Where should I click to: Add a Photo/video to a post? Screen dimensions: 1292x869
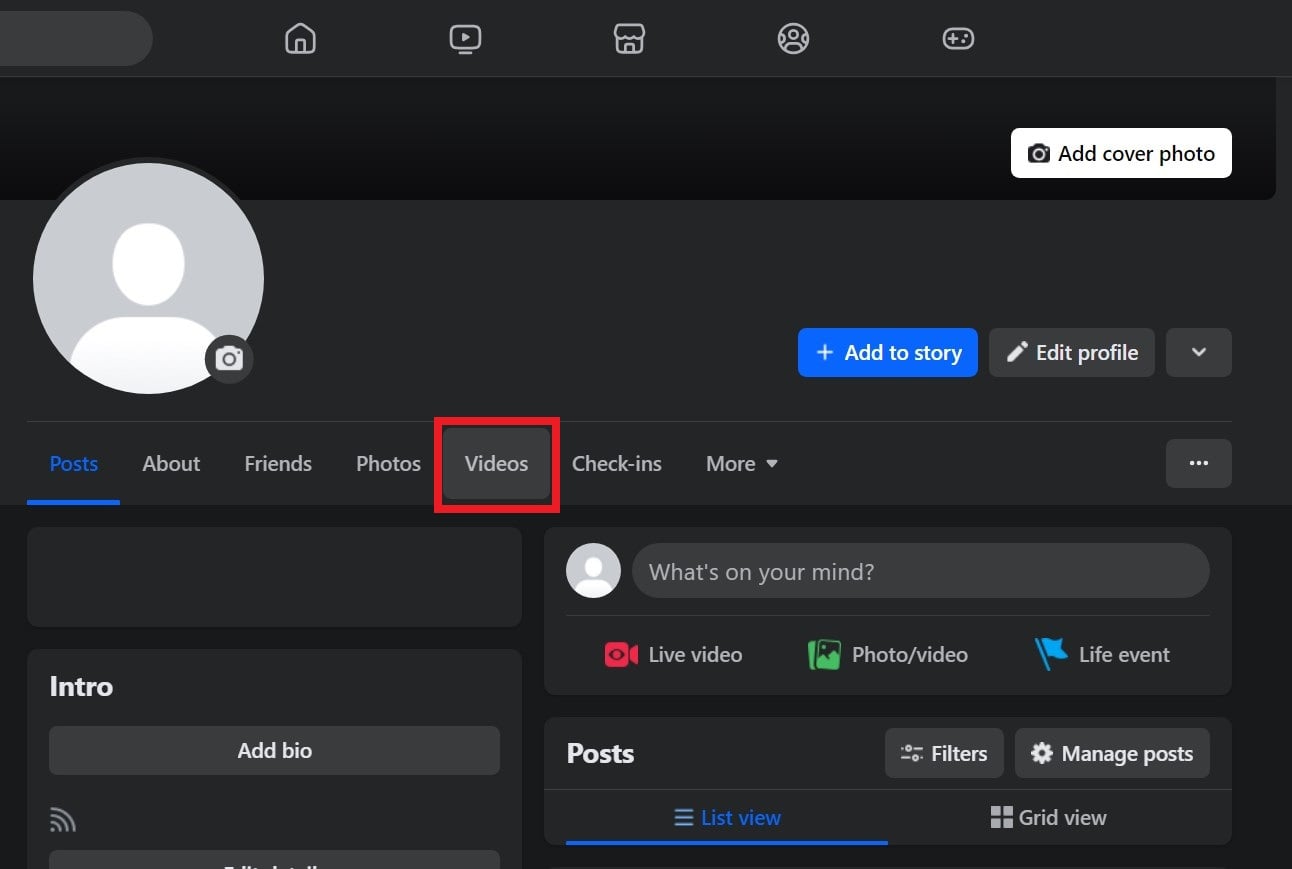[888, 654]
